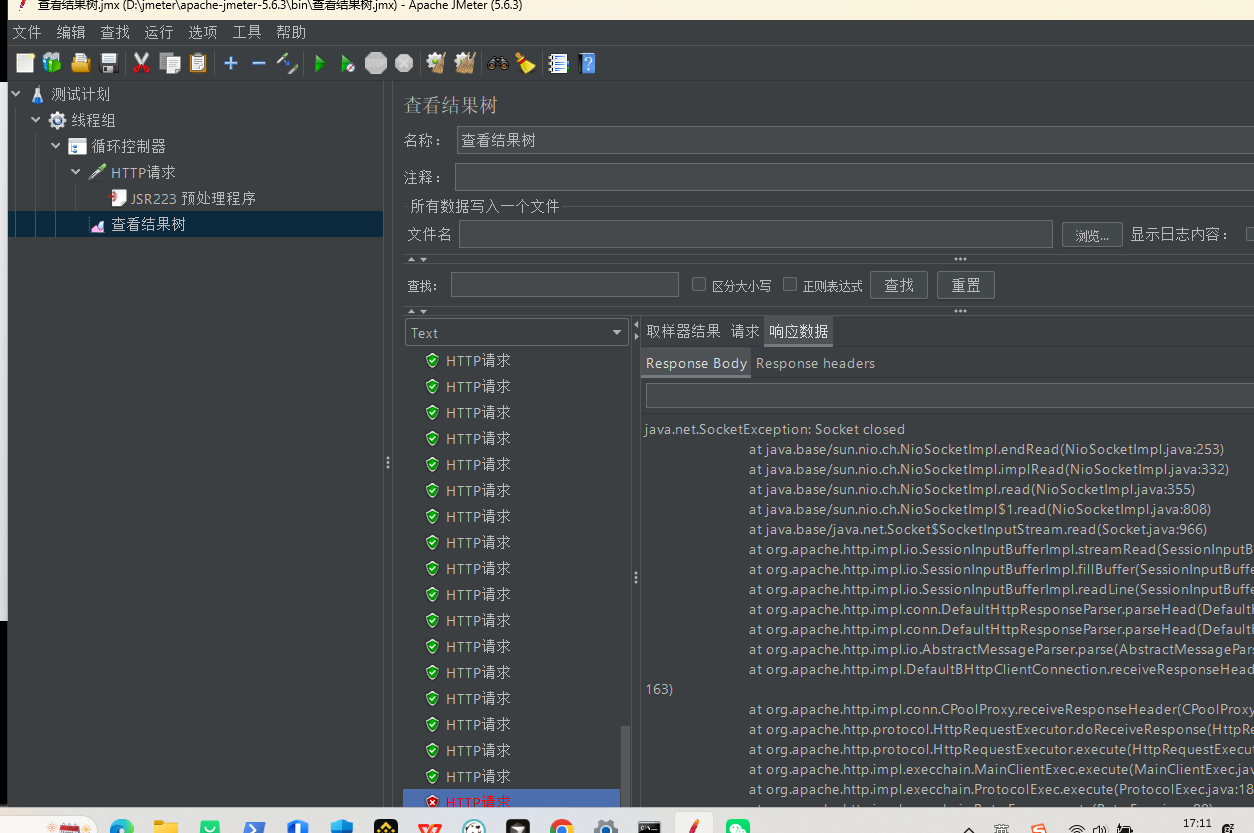Focus the 注释 comment field
Viewport: 1254px width, 833px height.
coord(855,177)
